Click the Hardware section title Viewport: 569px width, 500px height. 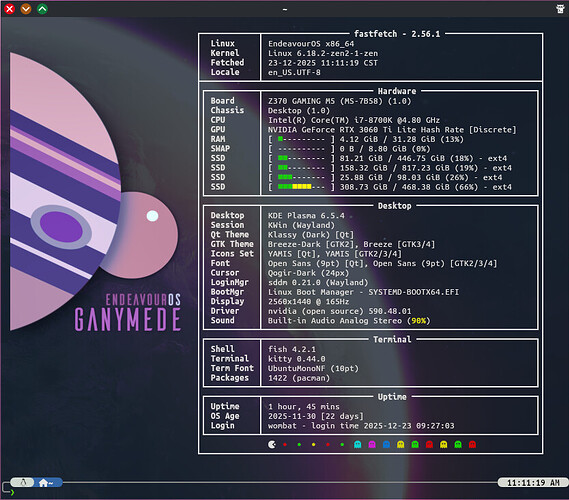tap(397, 91)
